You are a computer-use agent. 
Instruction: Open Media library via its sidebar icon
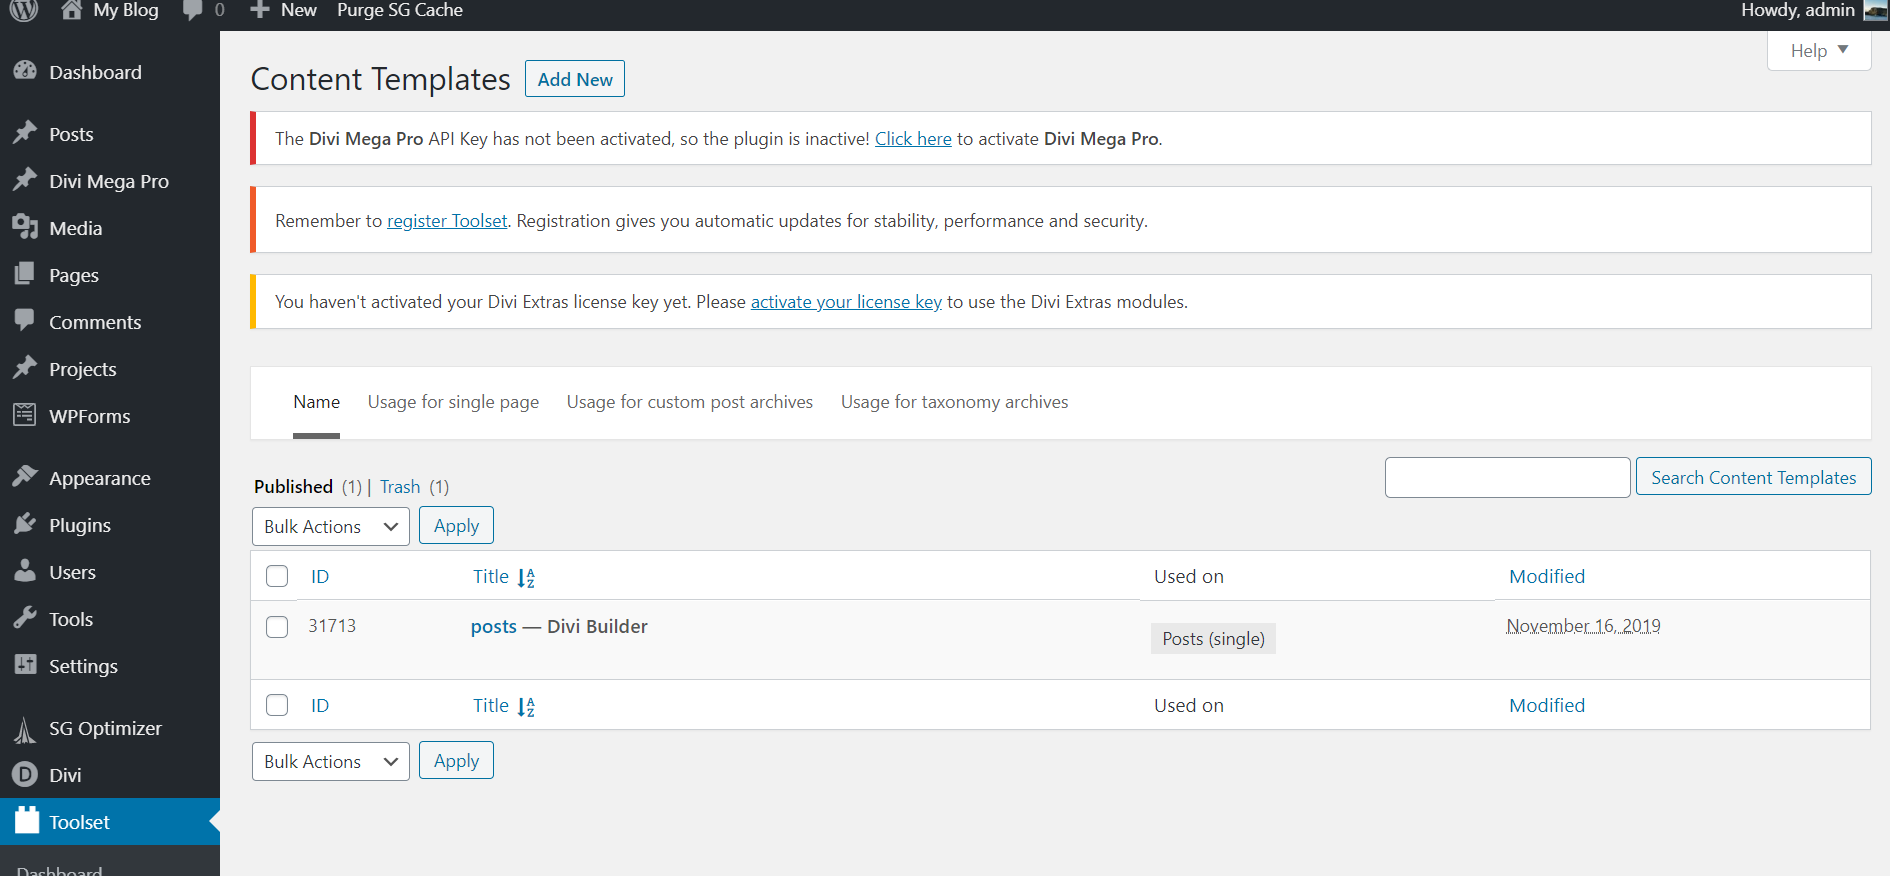25,227
